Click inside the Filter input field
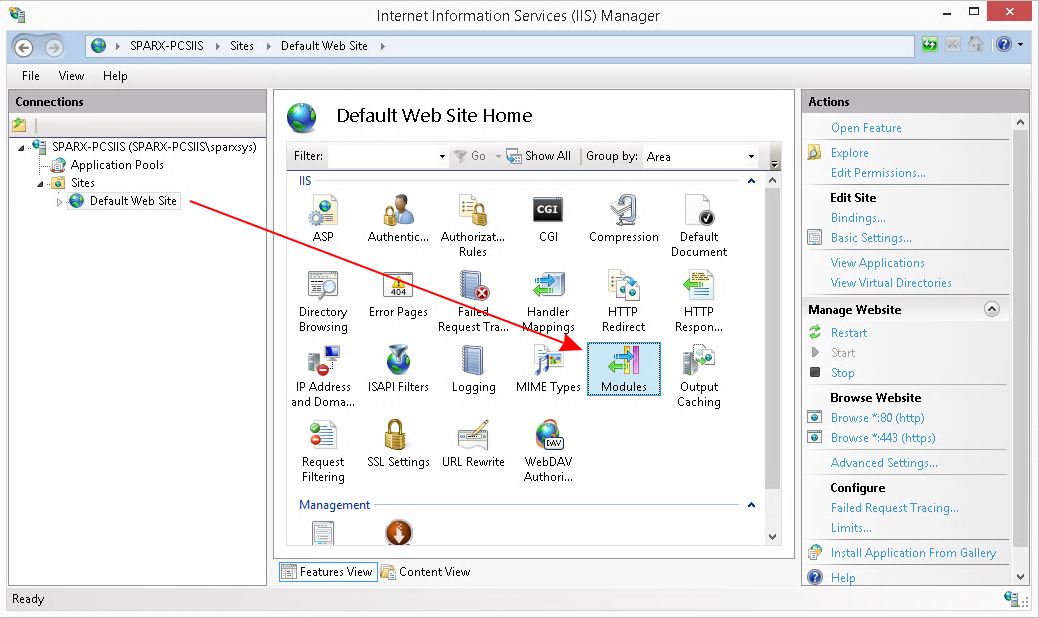The width and height of the screenshot is (1039, 618). click(383, 156)
